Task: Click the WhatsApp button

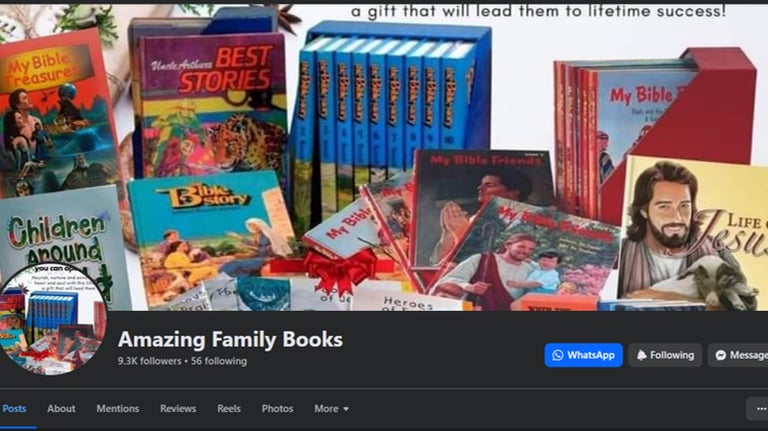Action: click(583, 355)
